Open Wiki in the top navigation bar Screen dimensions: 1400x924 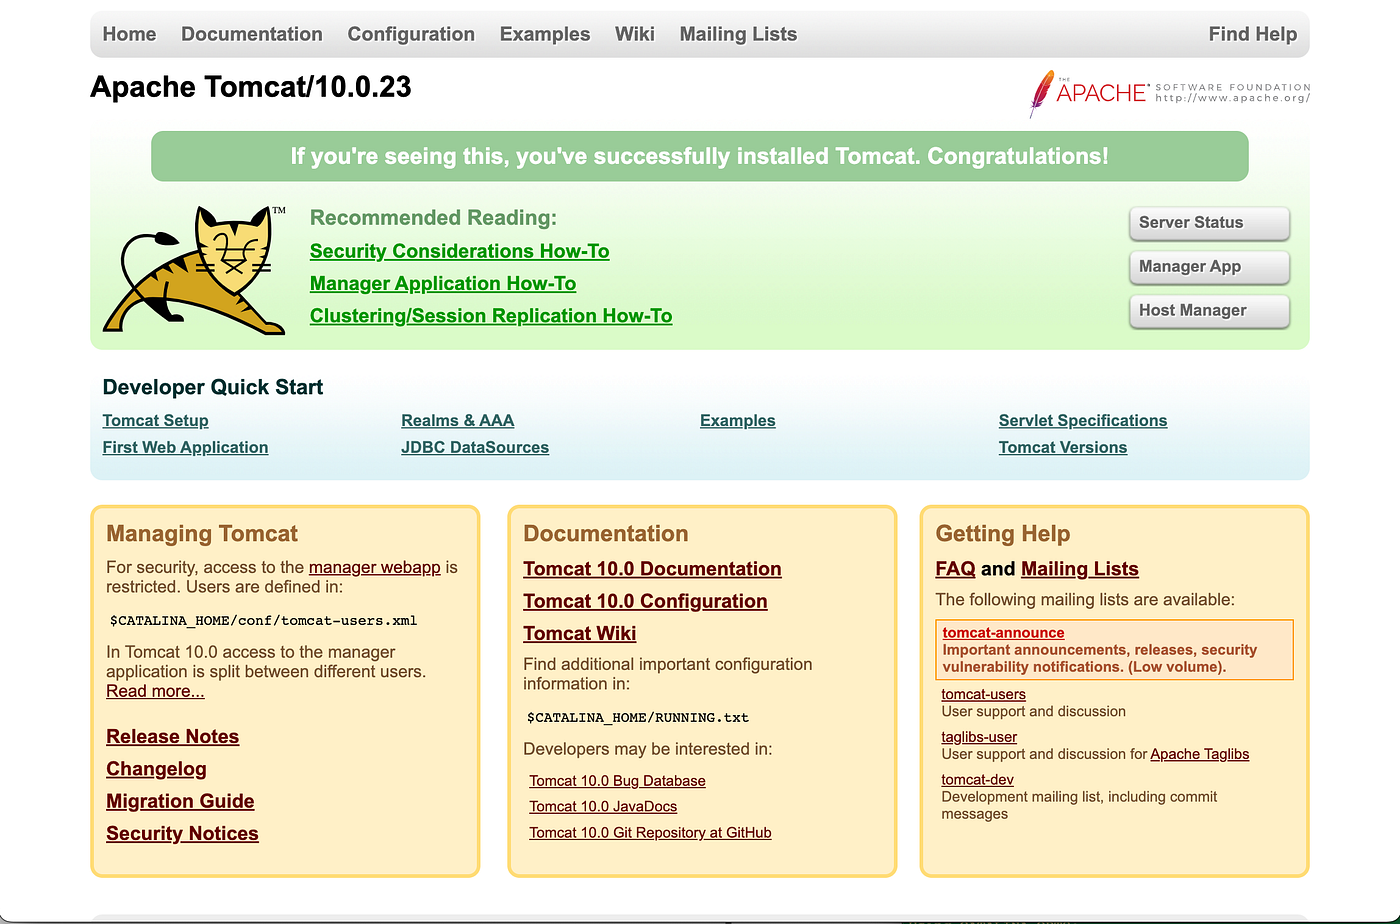[635, 34]
